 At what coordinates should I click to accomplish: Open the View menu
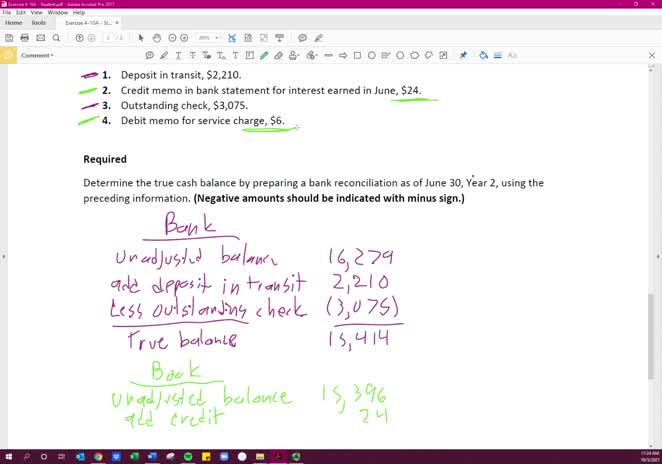click(37, 13)
